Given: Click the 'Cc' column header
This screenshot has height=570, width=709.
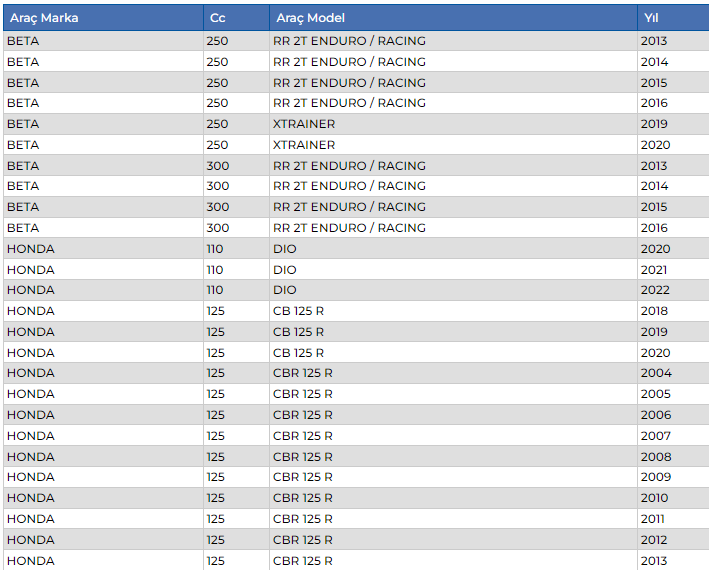Looking at the screenshot, I should [218, 18].
